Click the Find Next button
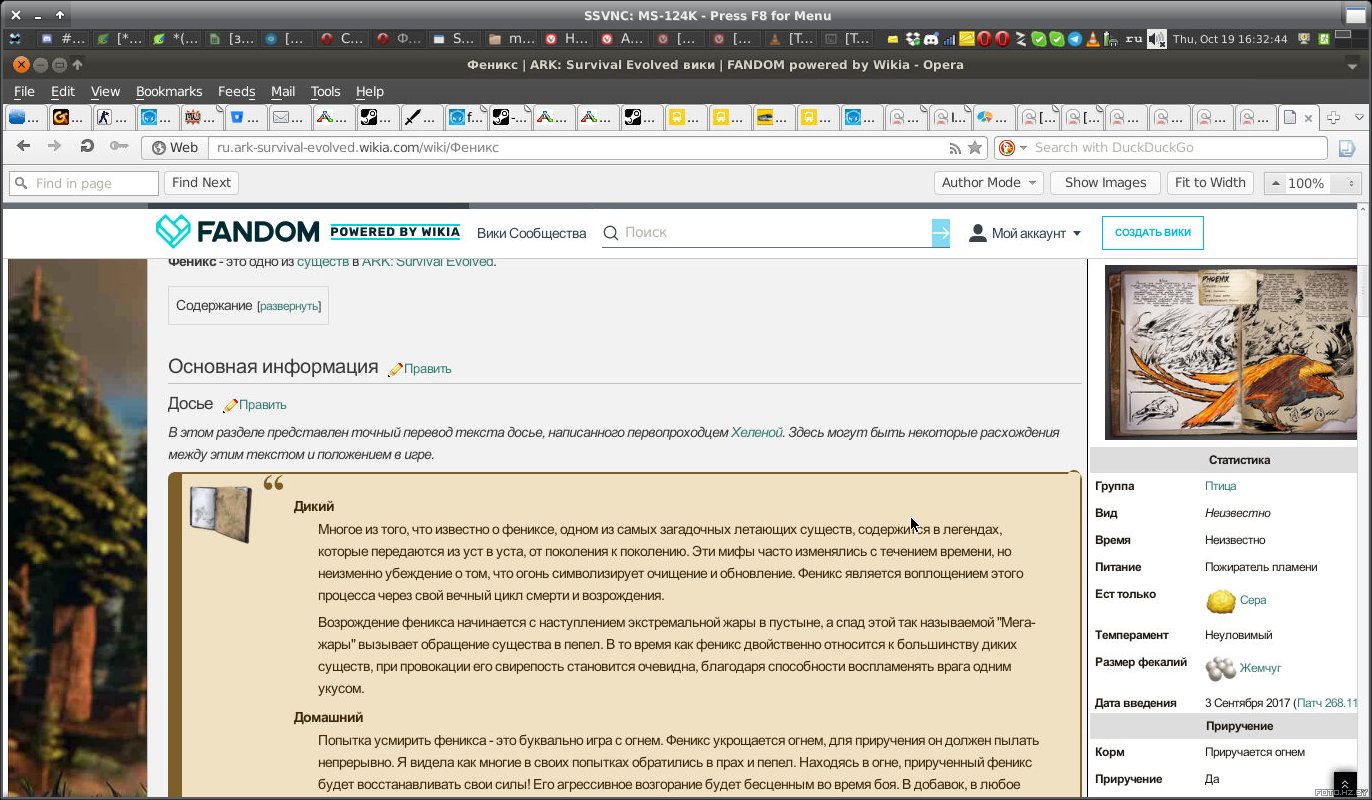Image resolution: width=1372 pixels, height=800 pixels. [201, 183]
